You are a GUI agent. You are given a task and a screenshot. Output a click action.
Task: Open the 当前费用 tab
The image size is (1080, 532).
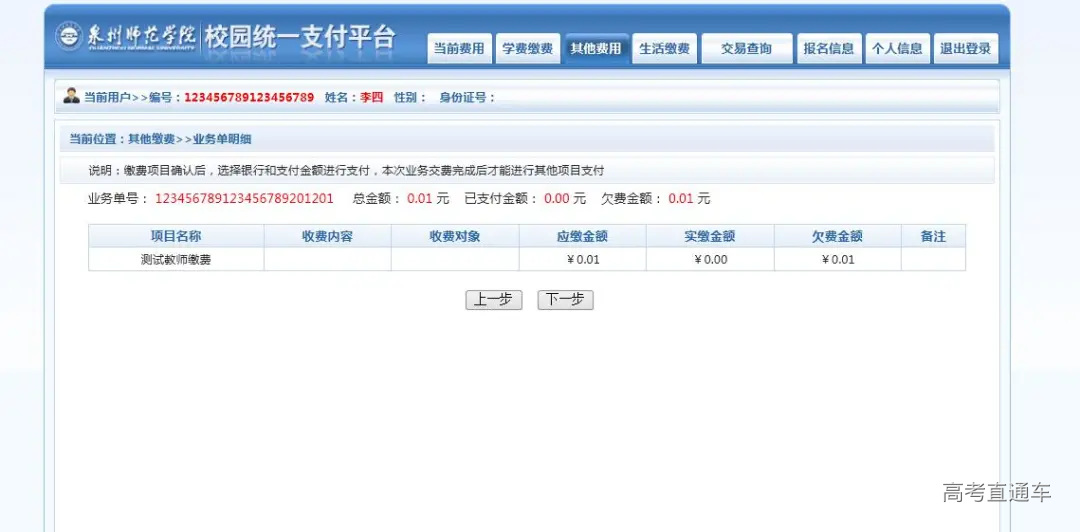pos(459,49)
